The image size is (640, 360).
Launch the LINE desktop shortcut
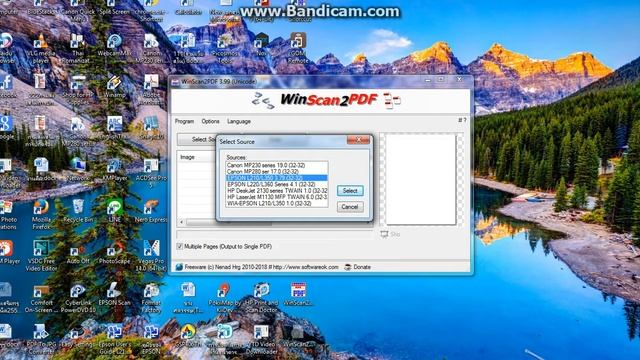click(x=115, y=211)
